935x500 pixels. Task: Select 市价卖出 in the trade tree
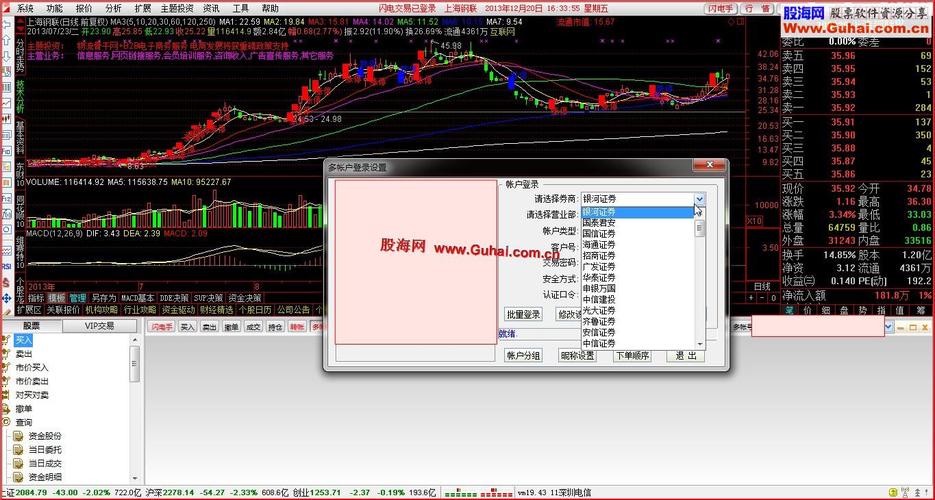click(x=32, y=381)
